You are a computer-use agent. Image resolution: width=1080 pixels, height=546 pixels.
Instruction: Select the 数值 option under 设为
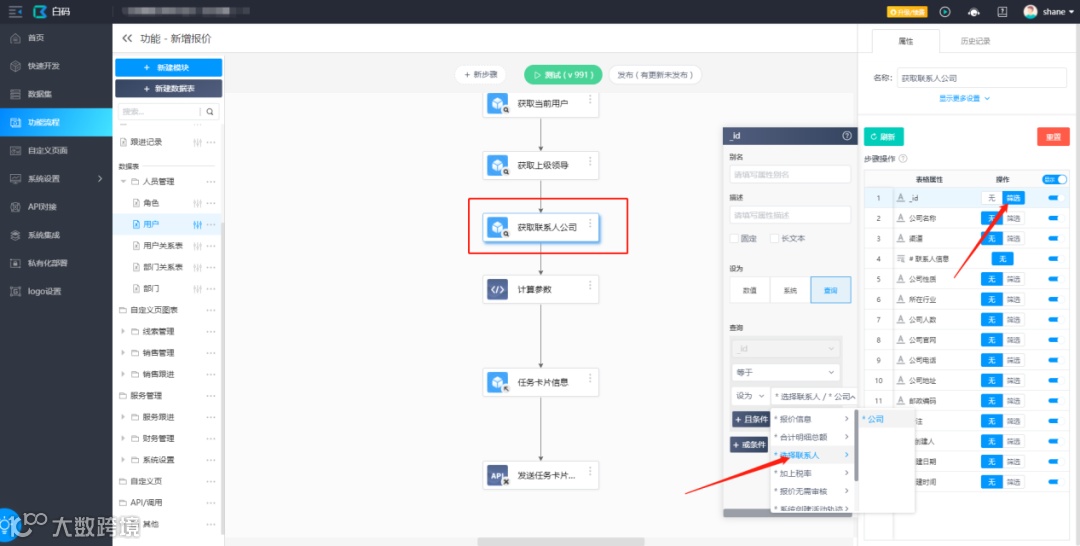click(x=750, y=290)
